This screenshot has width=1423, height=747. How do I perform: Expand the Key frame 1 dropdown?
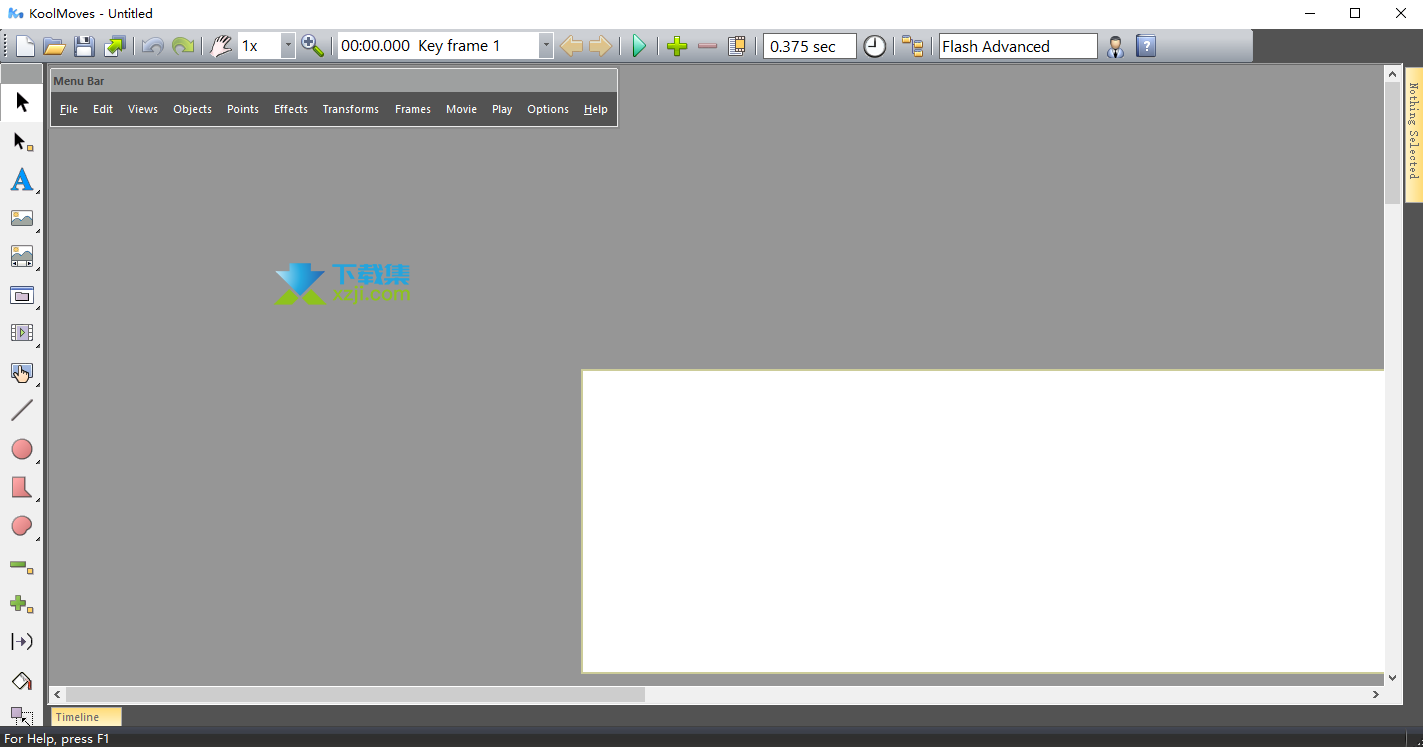click(x=545, y=46)
